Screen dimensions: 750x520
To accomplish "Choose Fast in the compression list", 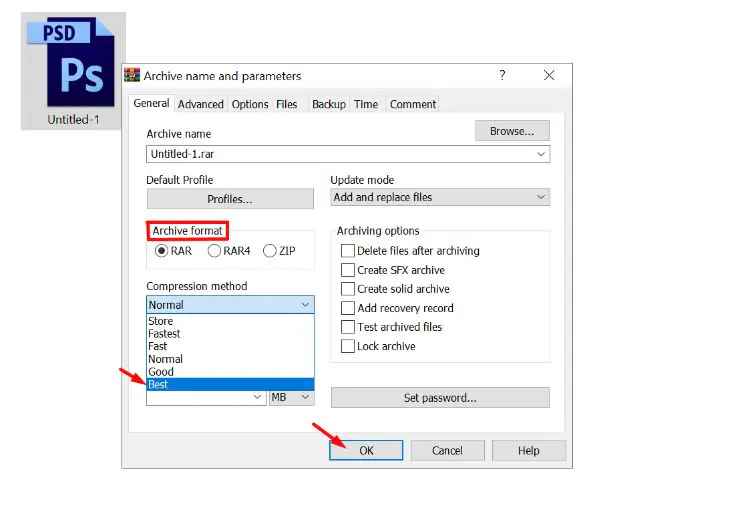I will [230, 346].
